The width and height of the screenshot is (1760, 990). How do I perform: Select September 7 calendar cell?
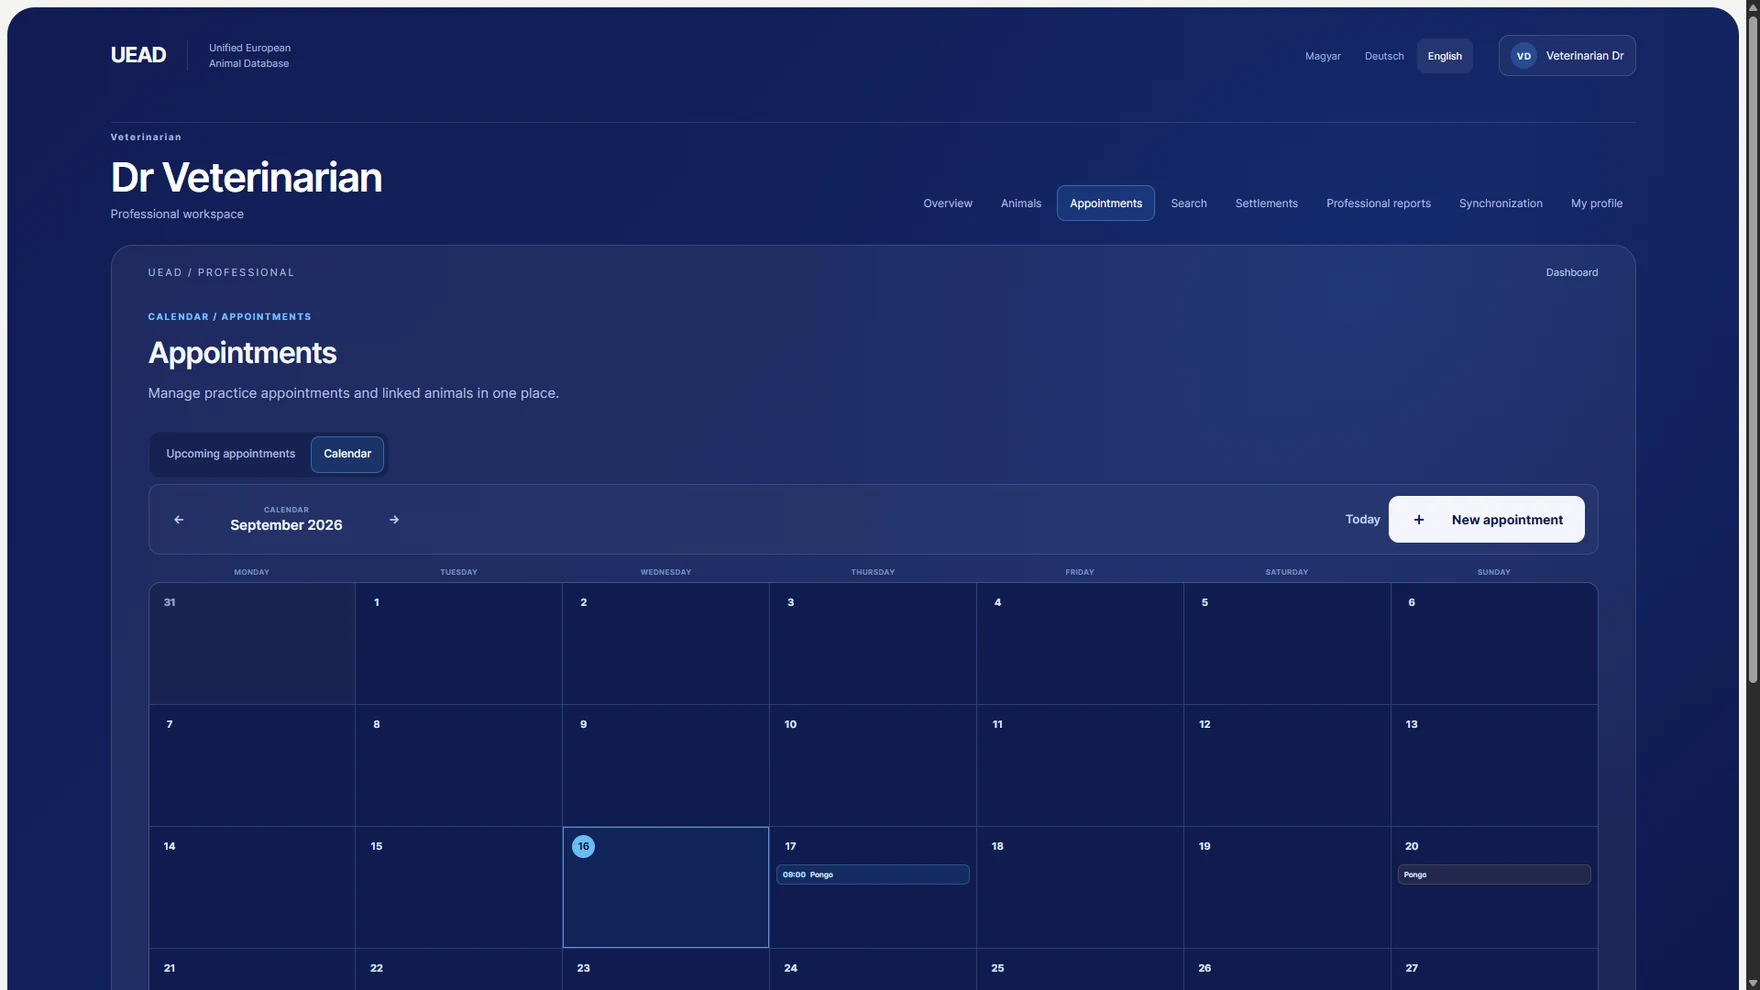pyautogui.click(x=252, y=766)
